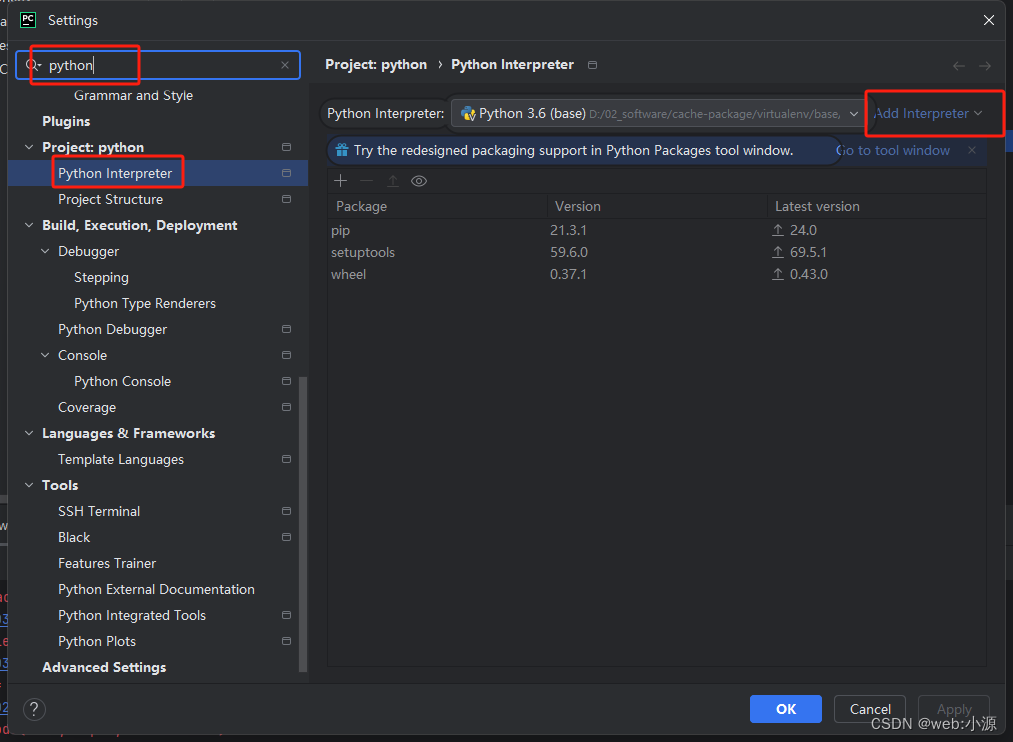This screenshot has width=1013, height=742.
Task: Open Python Console settings
Action: point(122,382)
